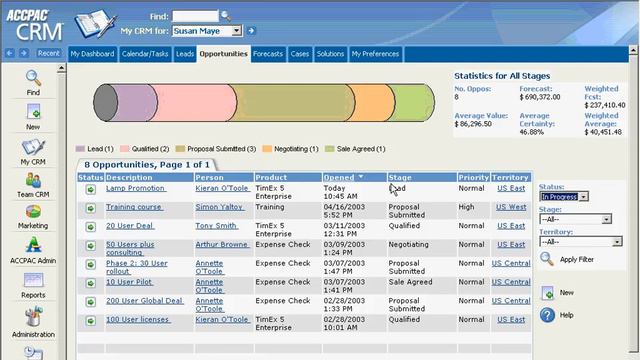Open the Reports sidebar icon
Viewport: 640px width, 360px height.
coord(33,280)
